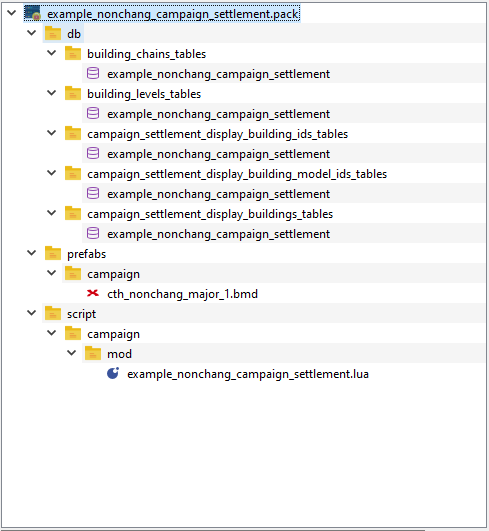The width and height of the screenshot is (489, 531).
Task: Select cth_nonchang_major_1.bmd file
Action: tap(182, 294)
